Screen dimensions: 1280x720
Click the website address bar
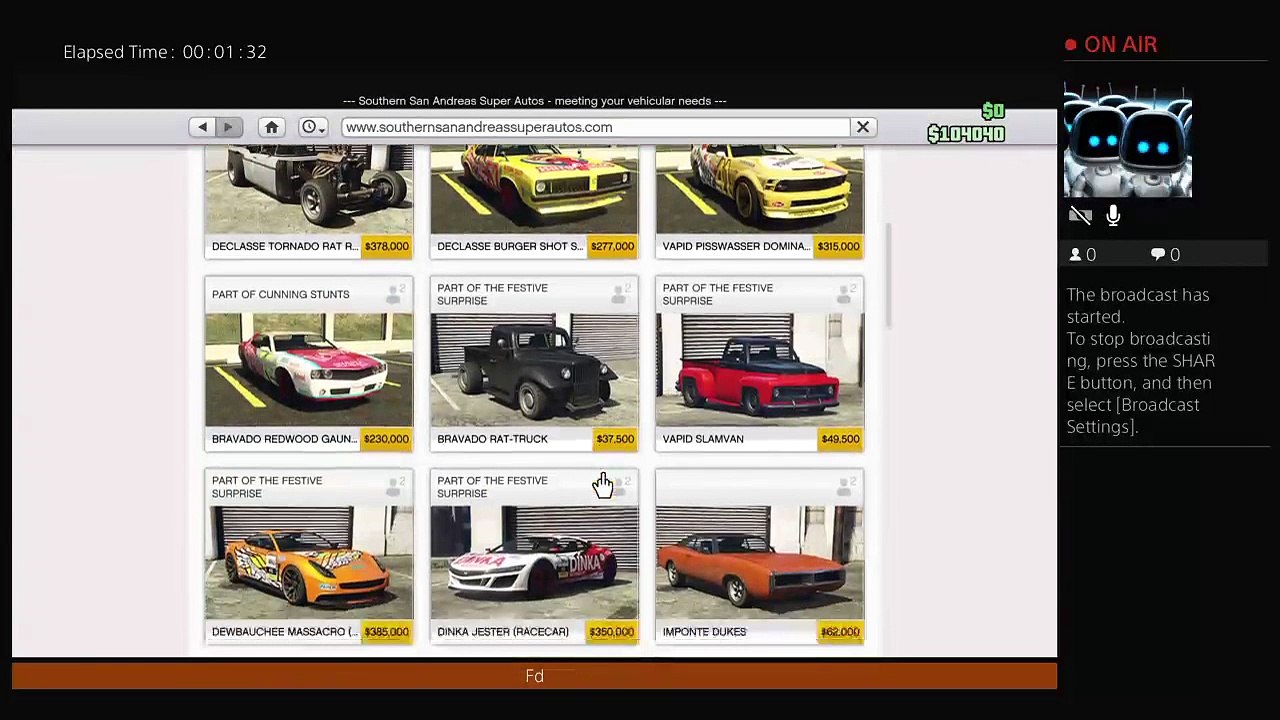click(x=595, y=127)
